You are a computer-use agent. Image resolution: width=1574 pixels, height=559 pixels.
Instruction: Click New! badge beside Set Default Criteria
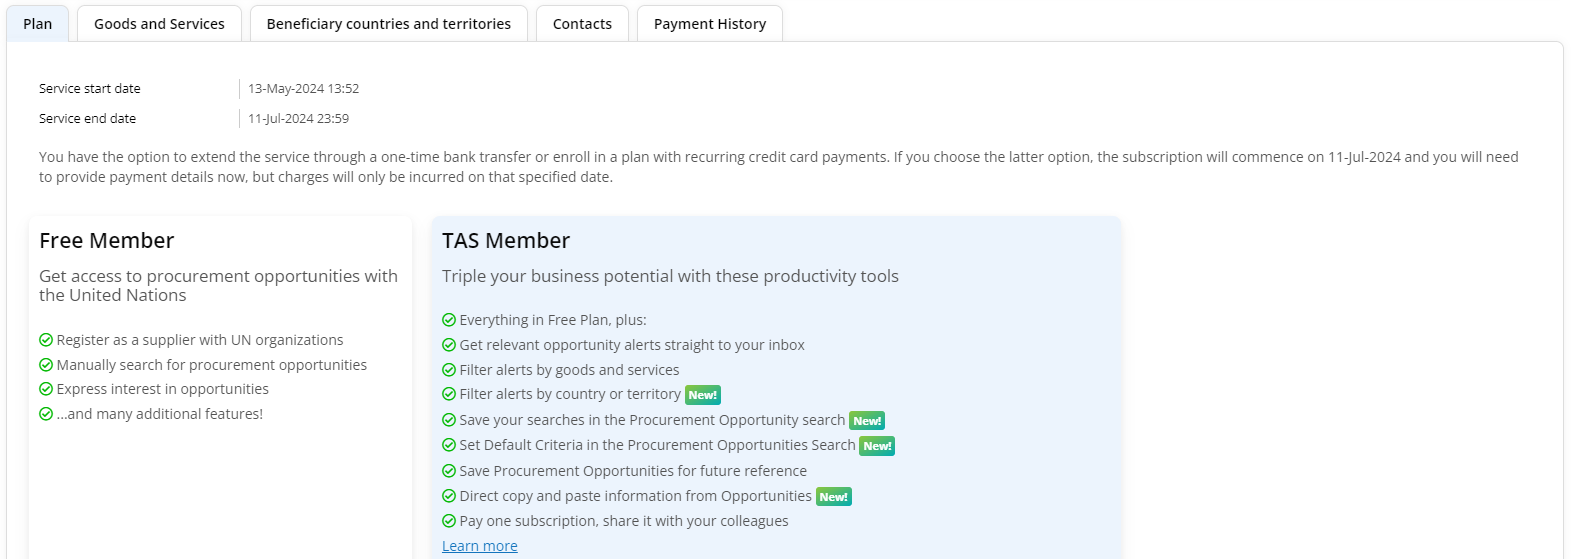pos(877,446)
